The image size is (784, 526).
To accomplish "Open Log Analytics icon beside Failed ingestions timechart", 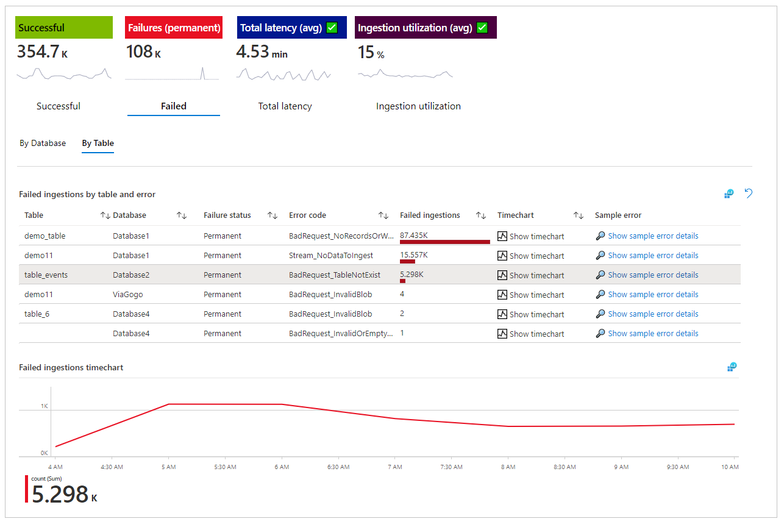I will [x=732, y=367].
